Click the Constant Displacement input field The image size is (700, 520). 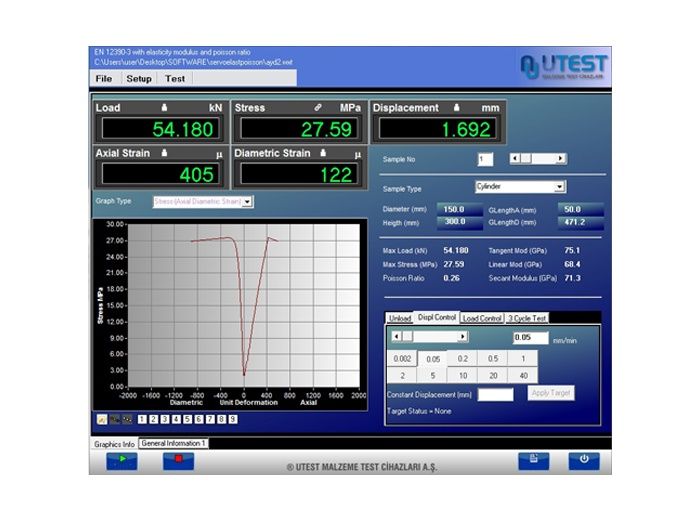pyautogui.click(x=495, y=394)
